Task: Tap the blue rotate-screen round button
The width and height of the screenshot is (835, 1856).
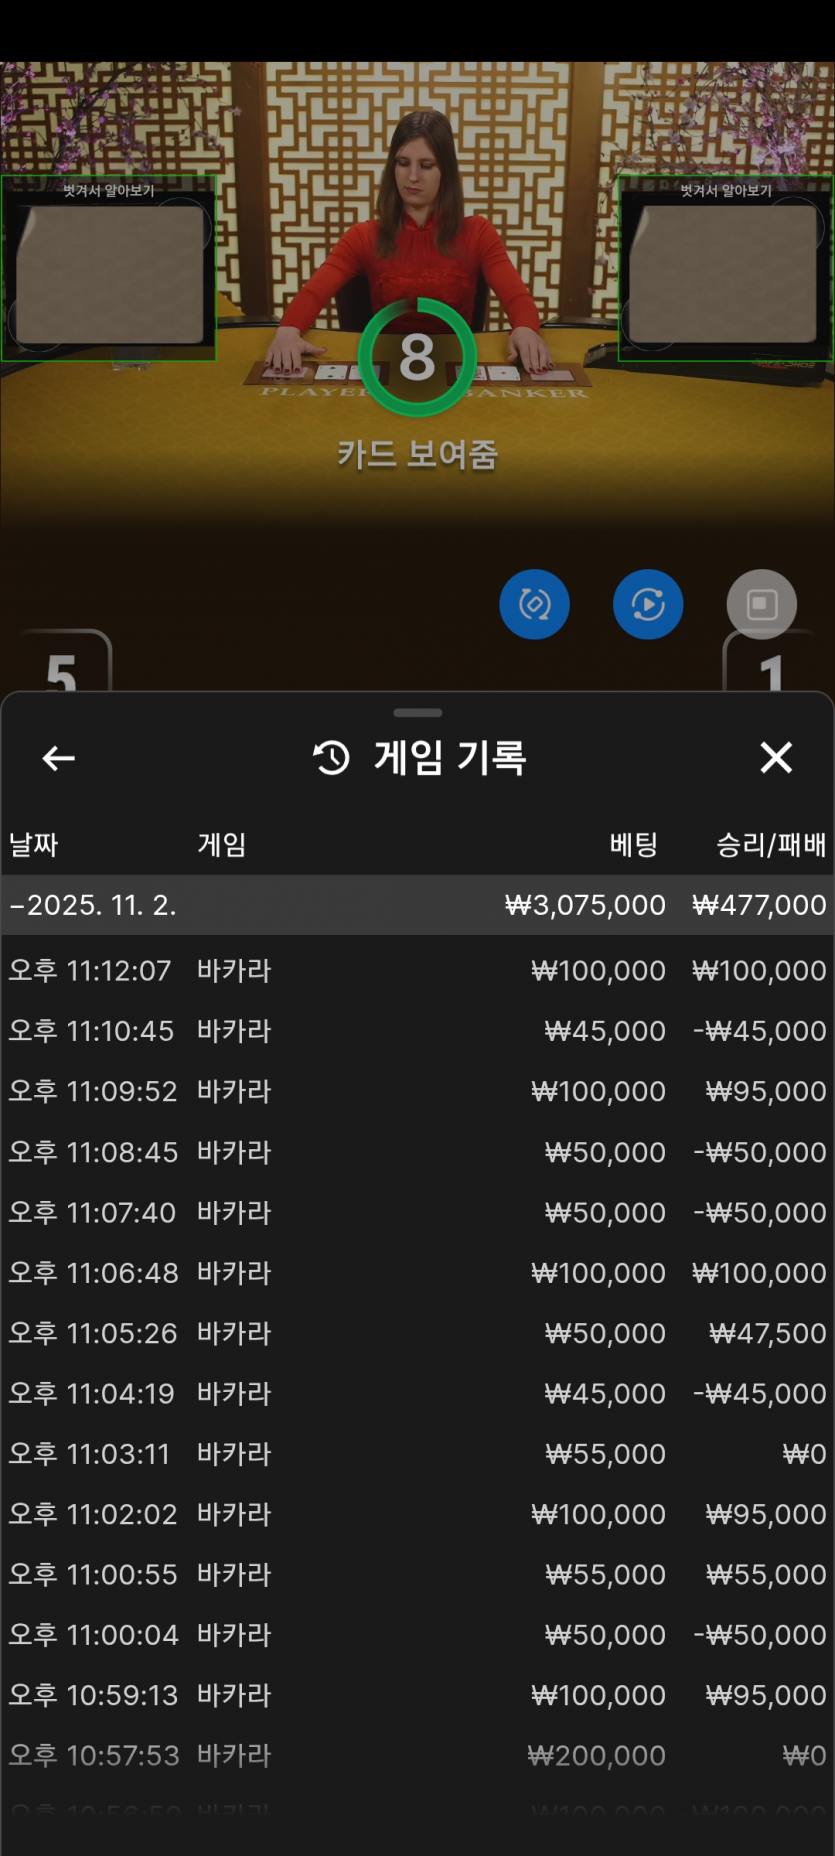Action: (x=534, y=604)
